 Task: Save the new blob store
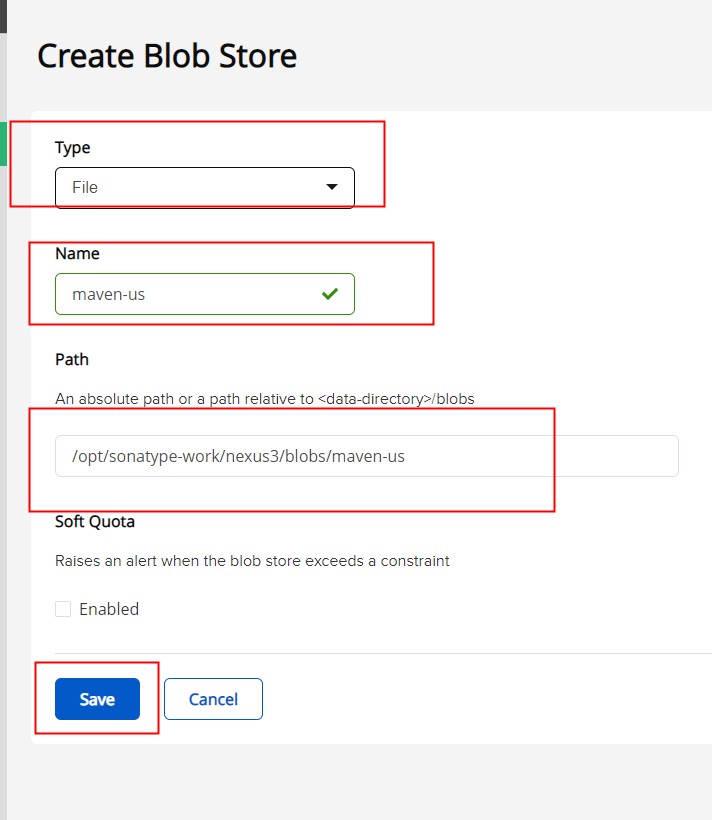97,699
